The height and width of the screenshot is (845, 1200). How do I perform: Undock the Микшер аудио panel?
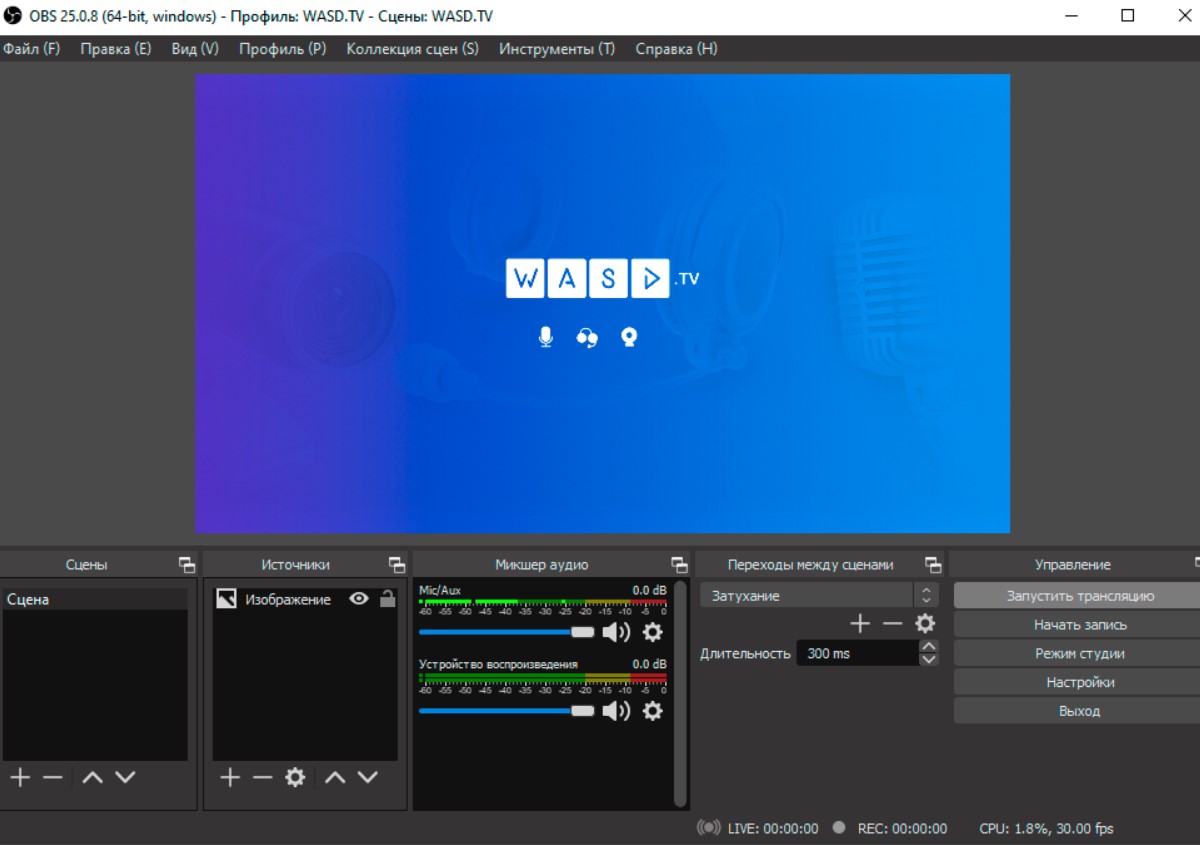point(679,565)
